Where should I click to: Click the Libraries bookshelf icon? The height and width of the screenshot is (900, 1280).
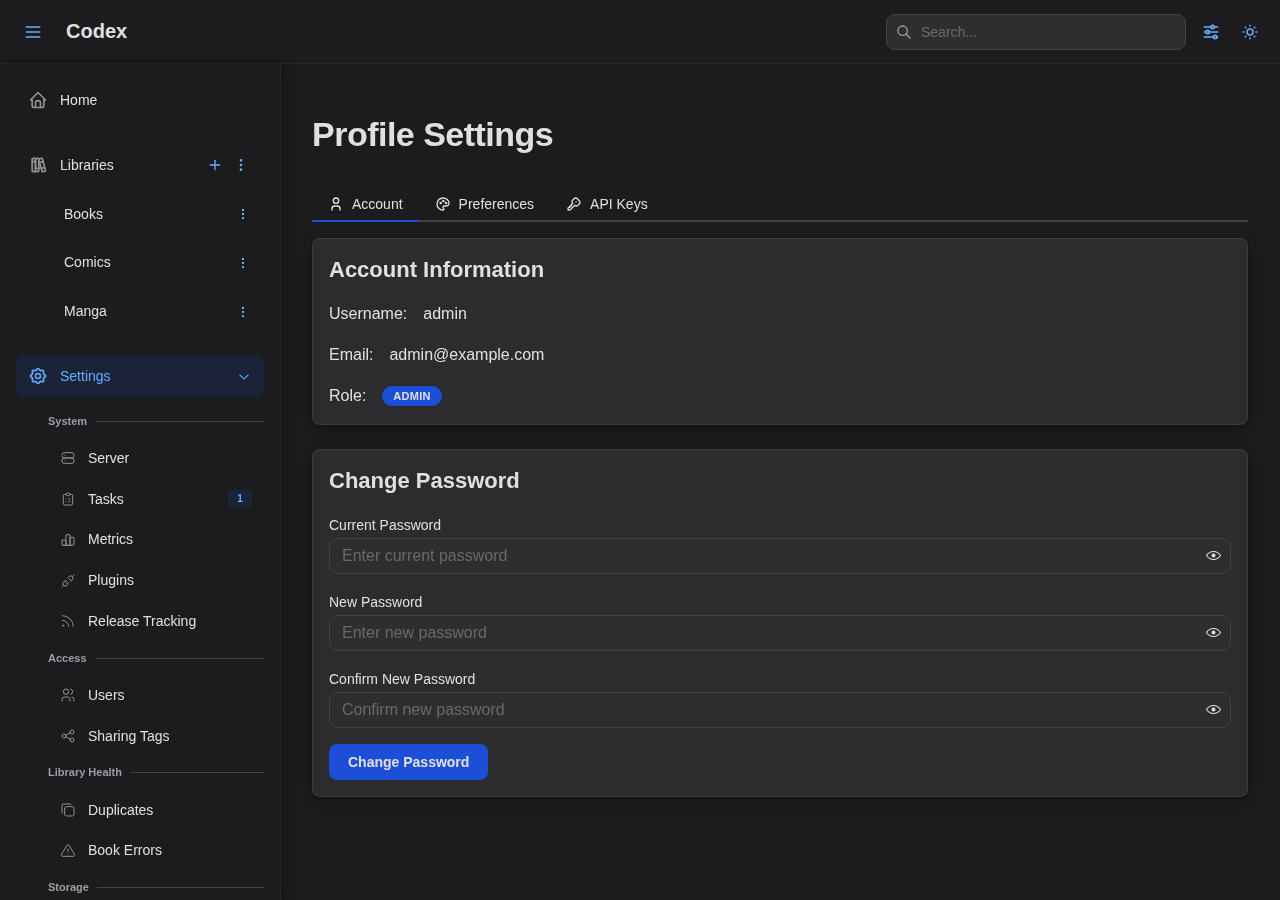coord(38,165)
